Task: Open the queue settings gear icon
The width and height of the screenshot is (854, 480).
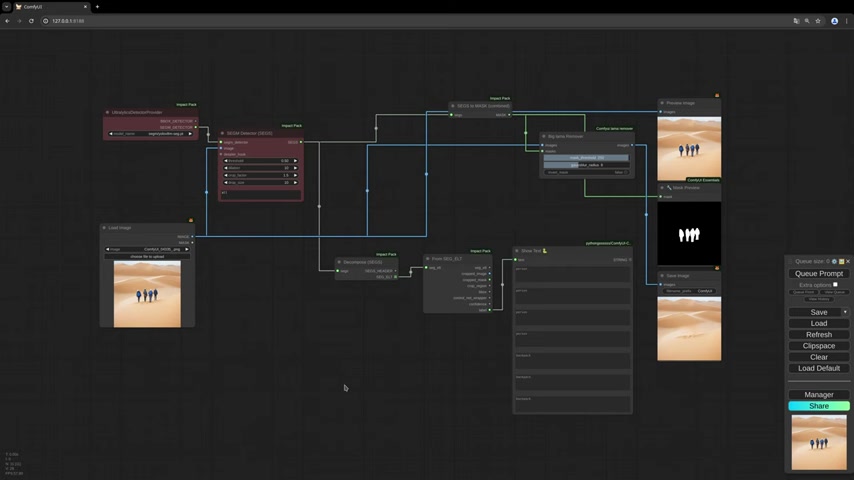Action: [835, 261]
